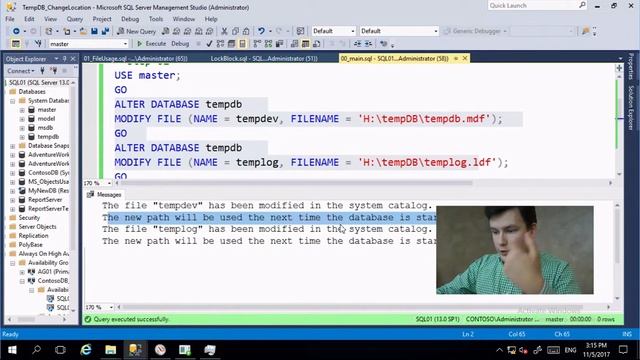Screen dimensions: 640x360
Task: Toggle Include Actual Execution Plan
Action: 257,44
